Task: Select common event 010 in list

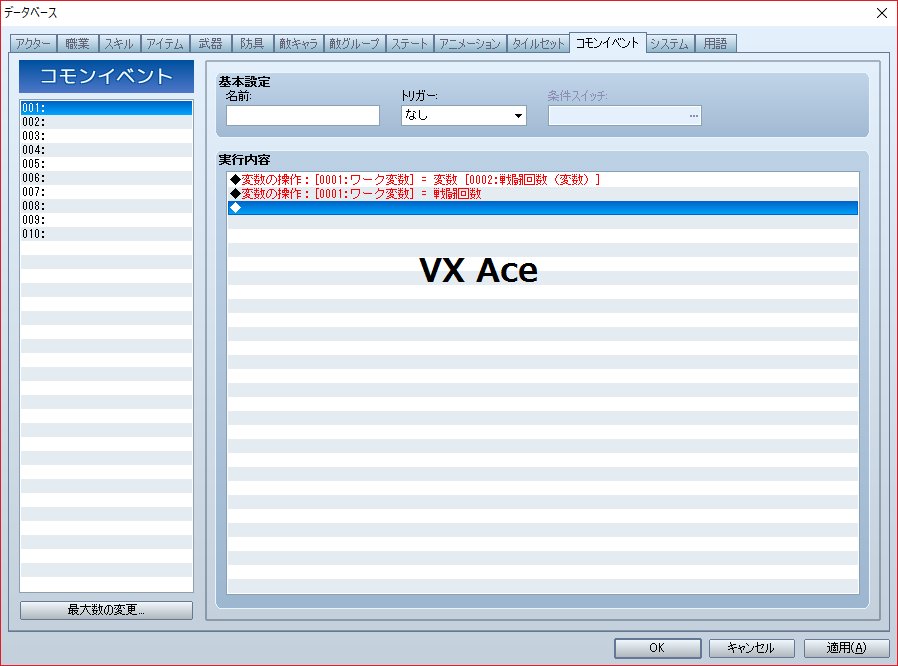Action: coord(107,234)
